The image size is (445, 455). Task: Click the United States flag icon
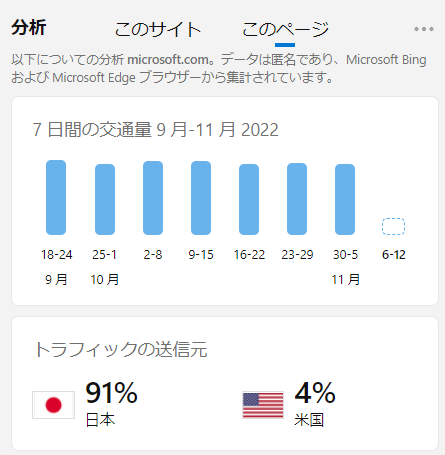pos(263,405)
